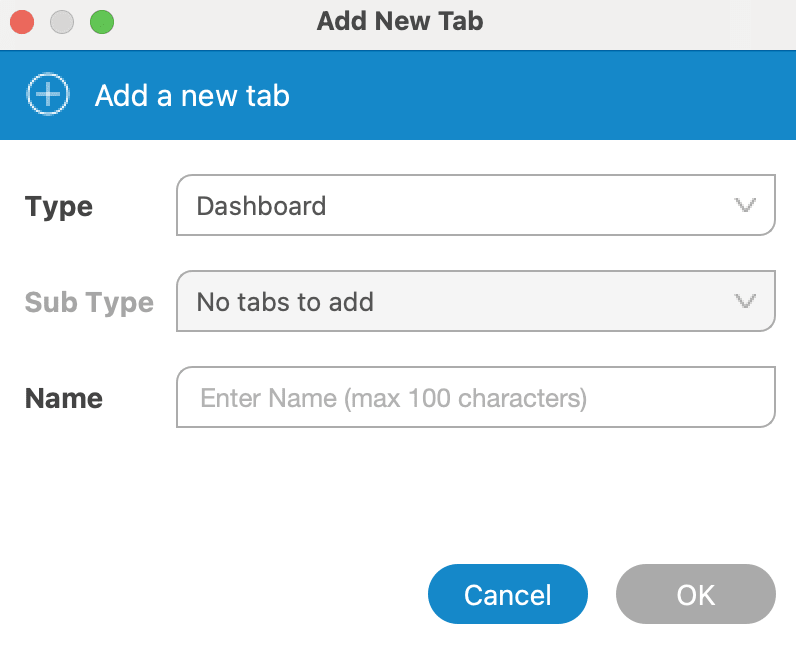
Task: Close the dialog with the red button
Action: point(22,22)
